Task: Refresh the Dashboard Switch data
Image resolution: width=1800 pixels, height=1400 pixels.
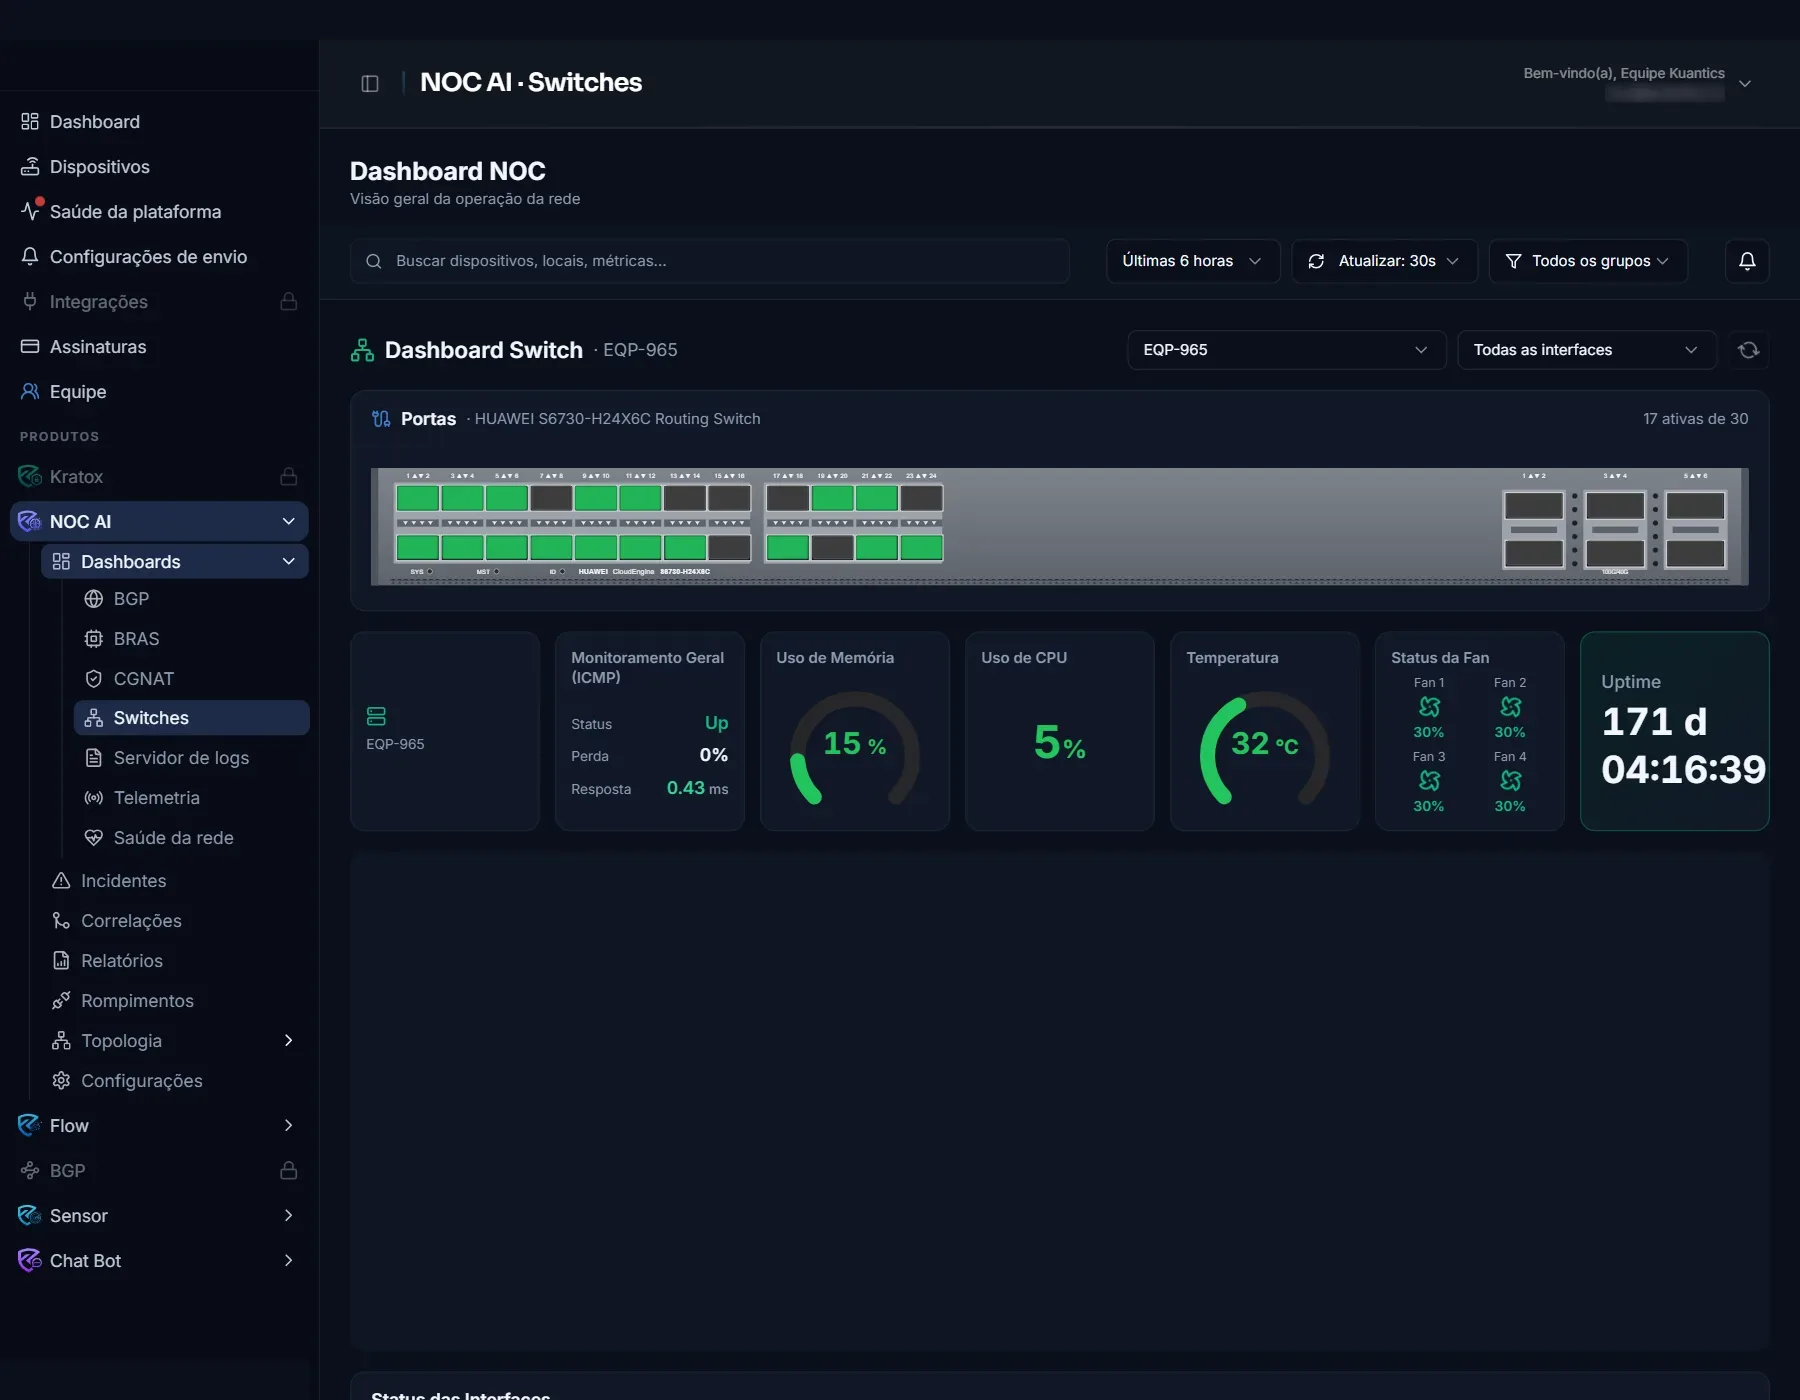Action: (x=1748, y=350)
